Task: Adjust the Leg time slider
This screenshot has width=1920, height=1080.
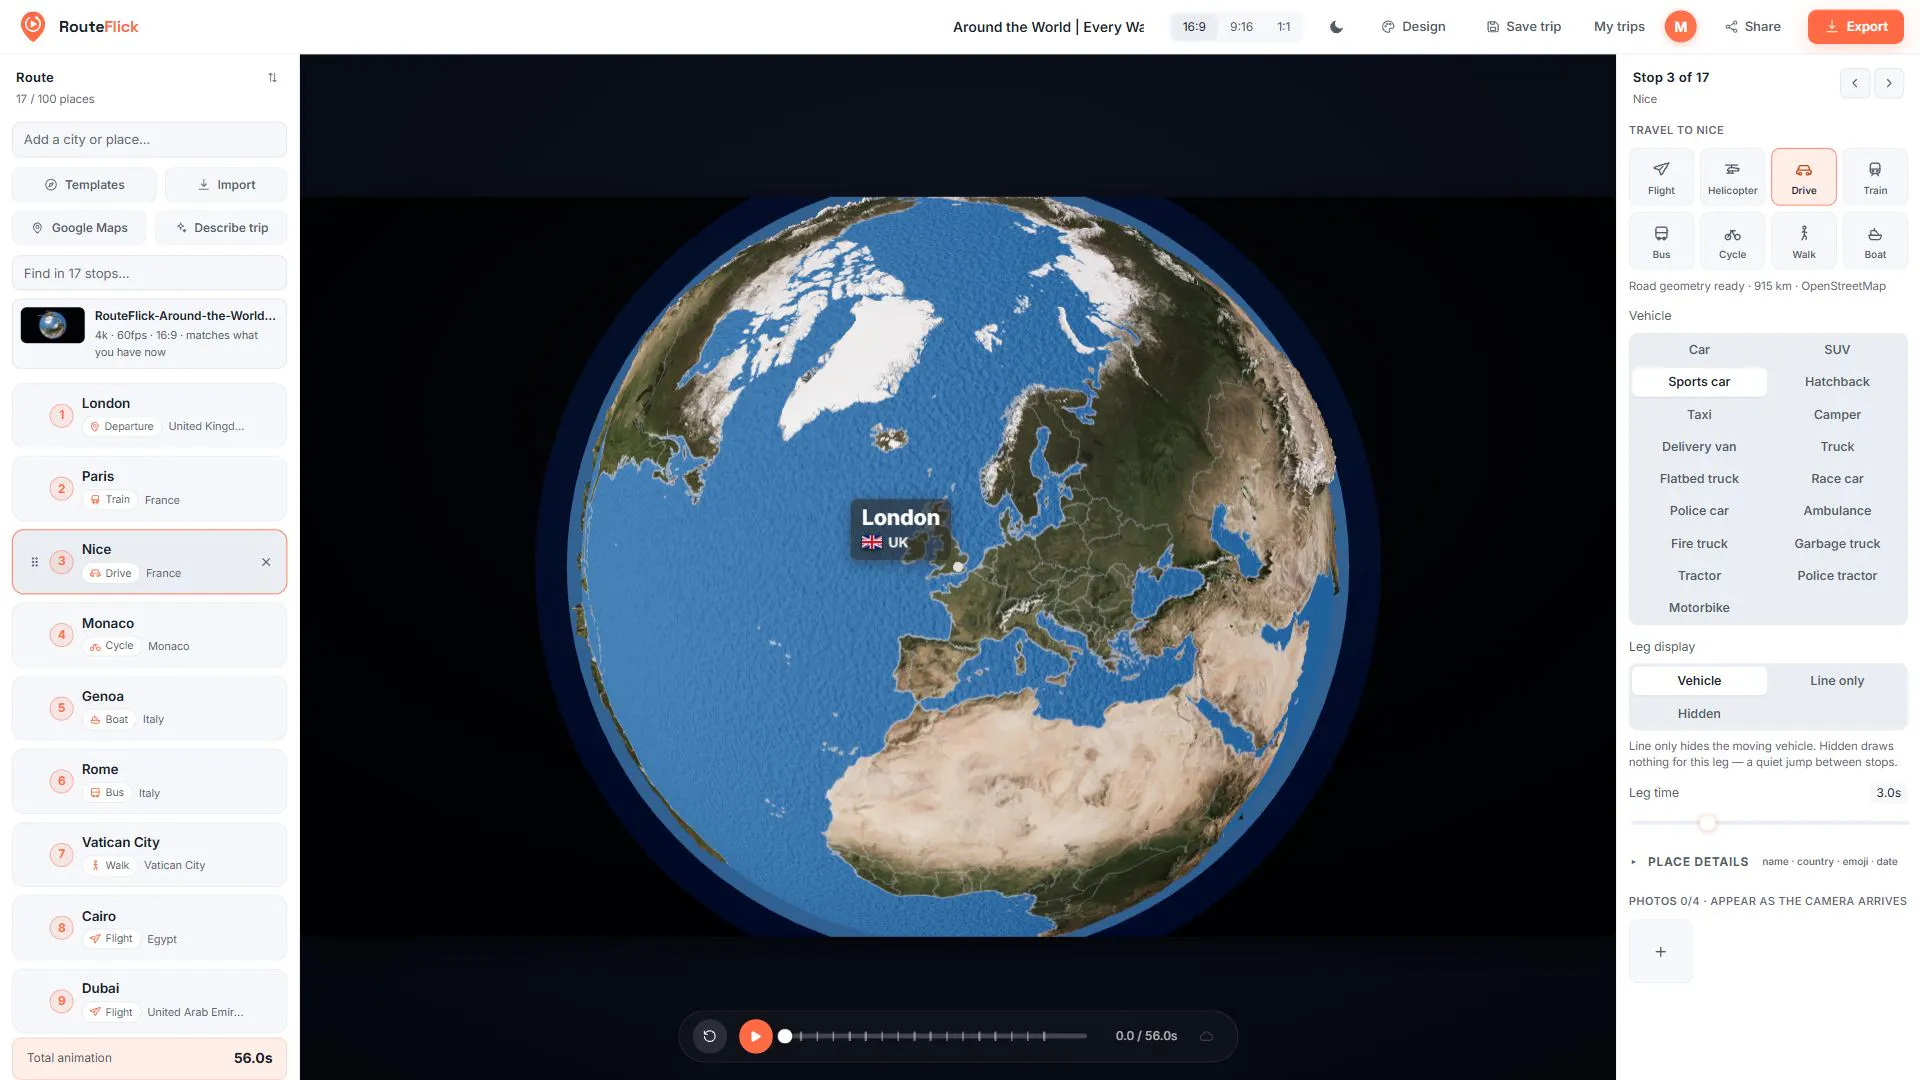Action: [1768, 823]
